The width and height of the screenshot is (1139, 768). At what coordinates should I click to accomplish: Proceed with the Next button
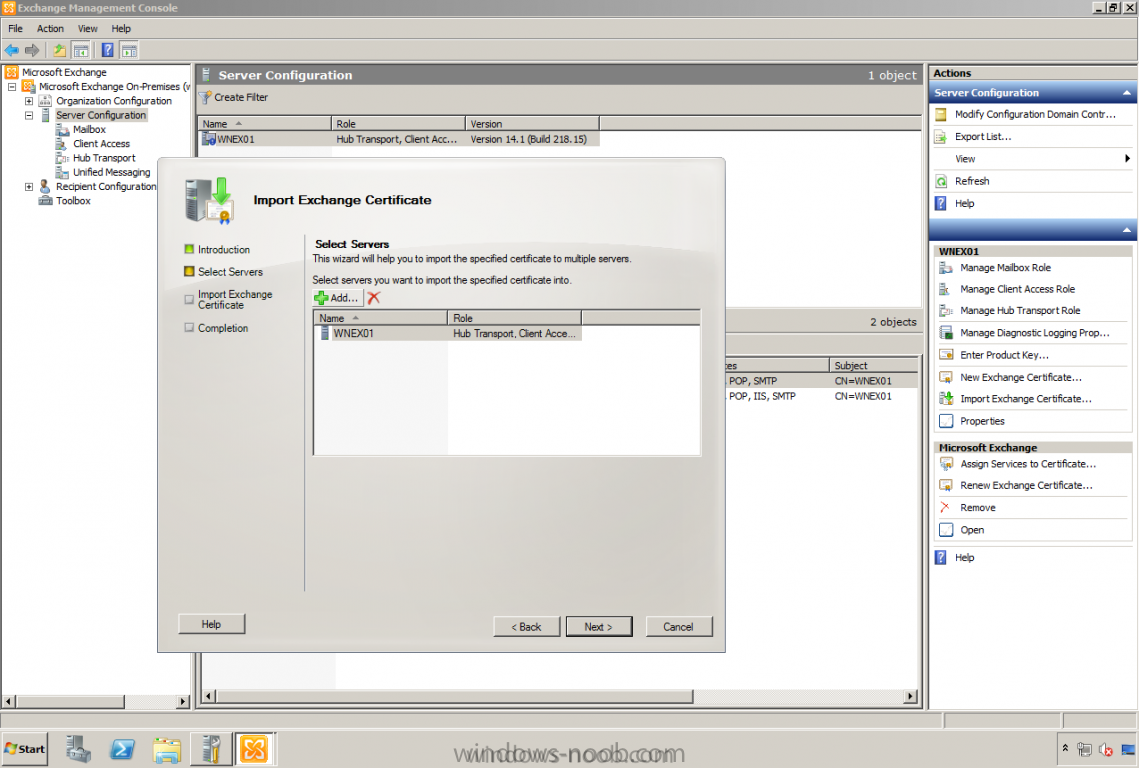click(x=599, y=626)
